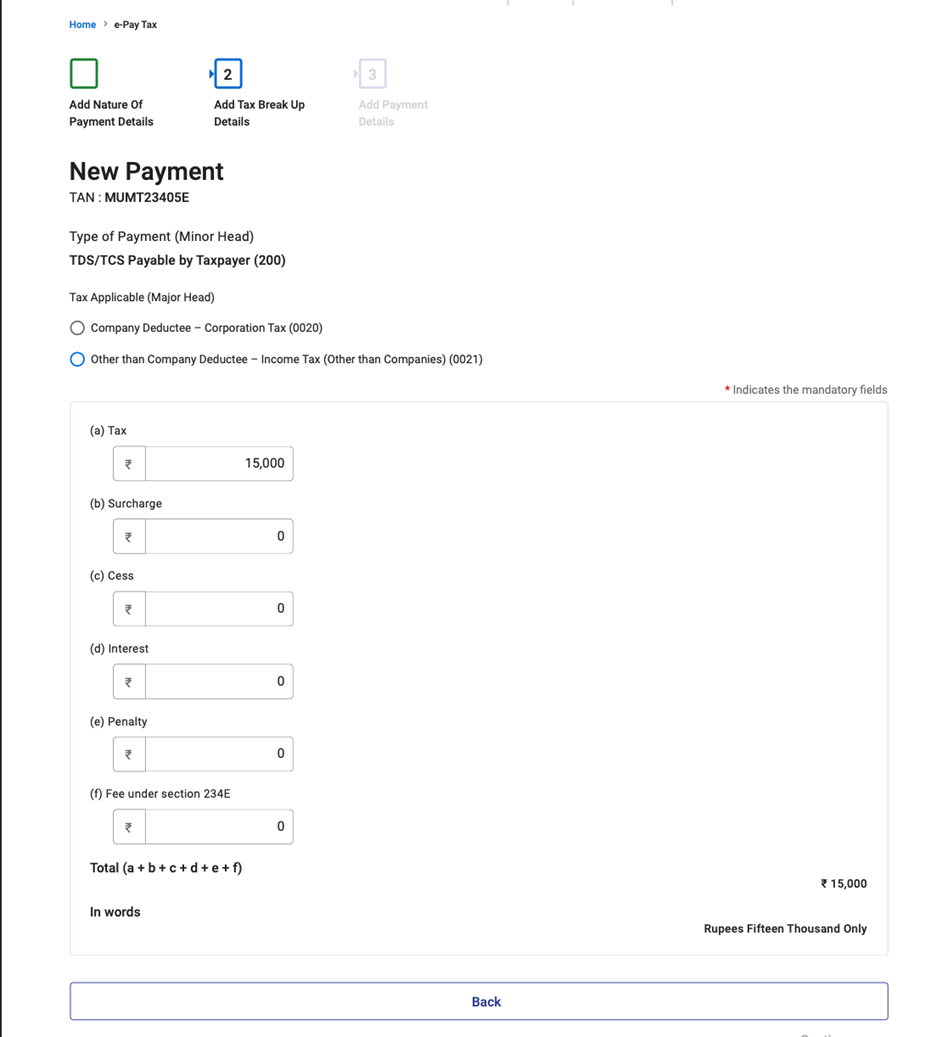Click the Type of Payment (Minor Head) label

(x=161, y=237)
